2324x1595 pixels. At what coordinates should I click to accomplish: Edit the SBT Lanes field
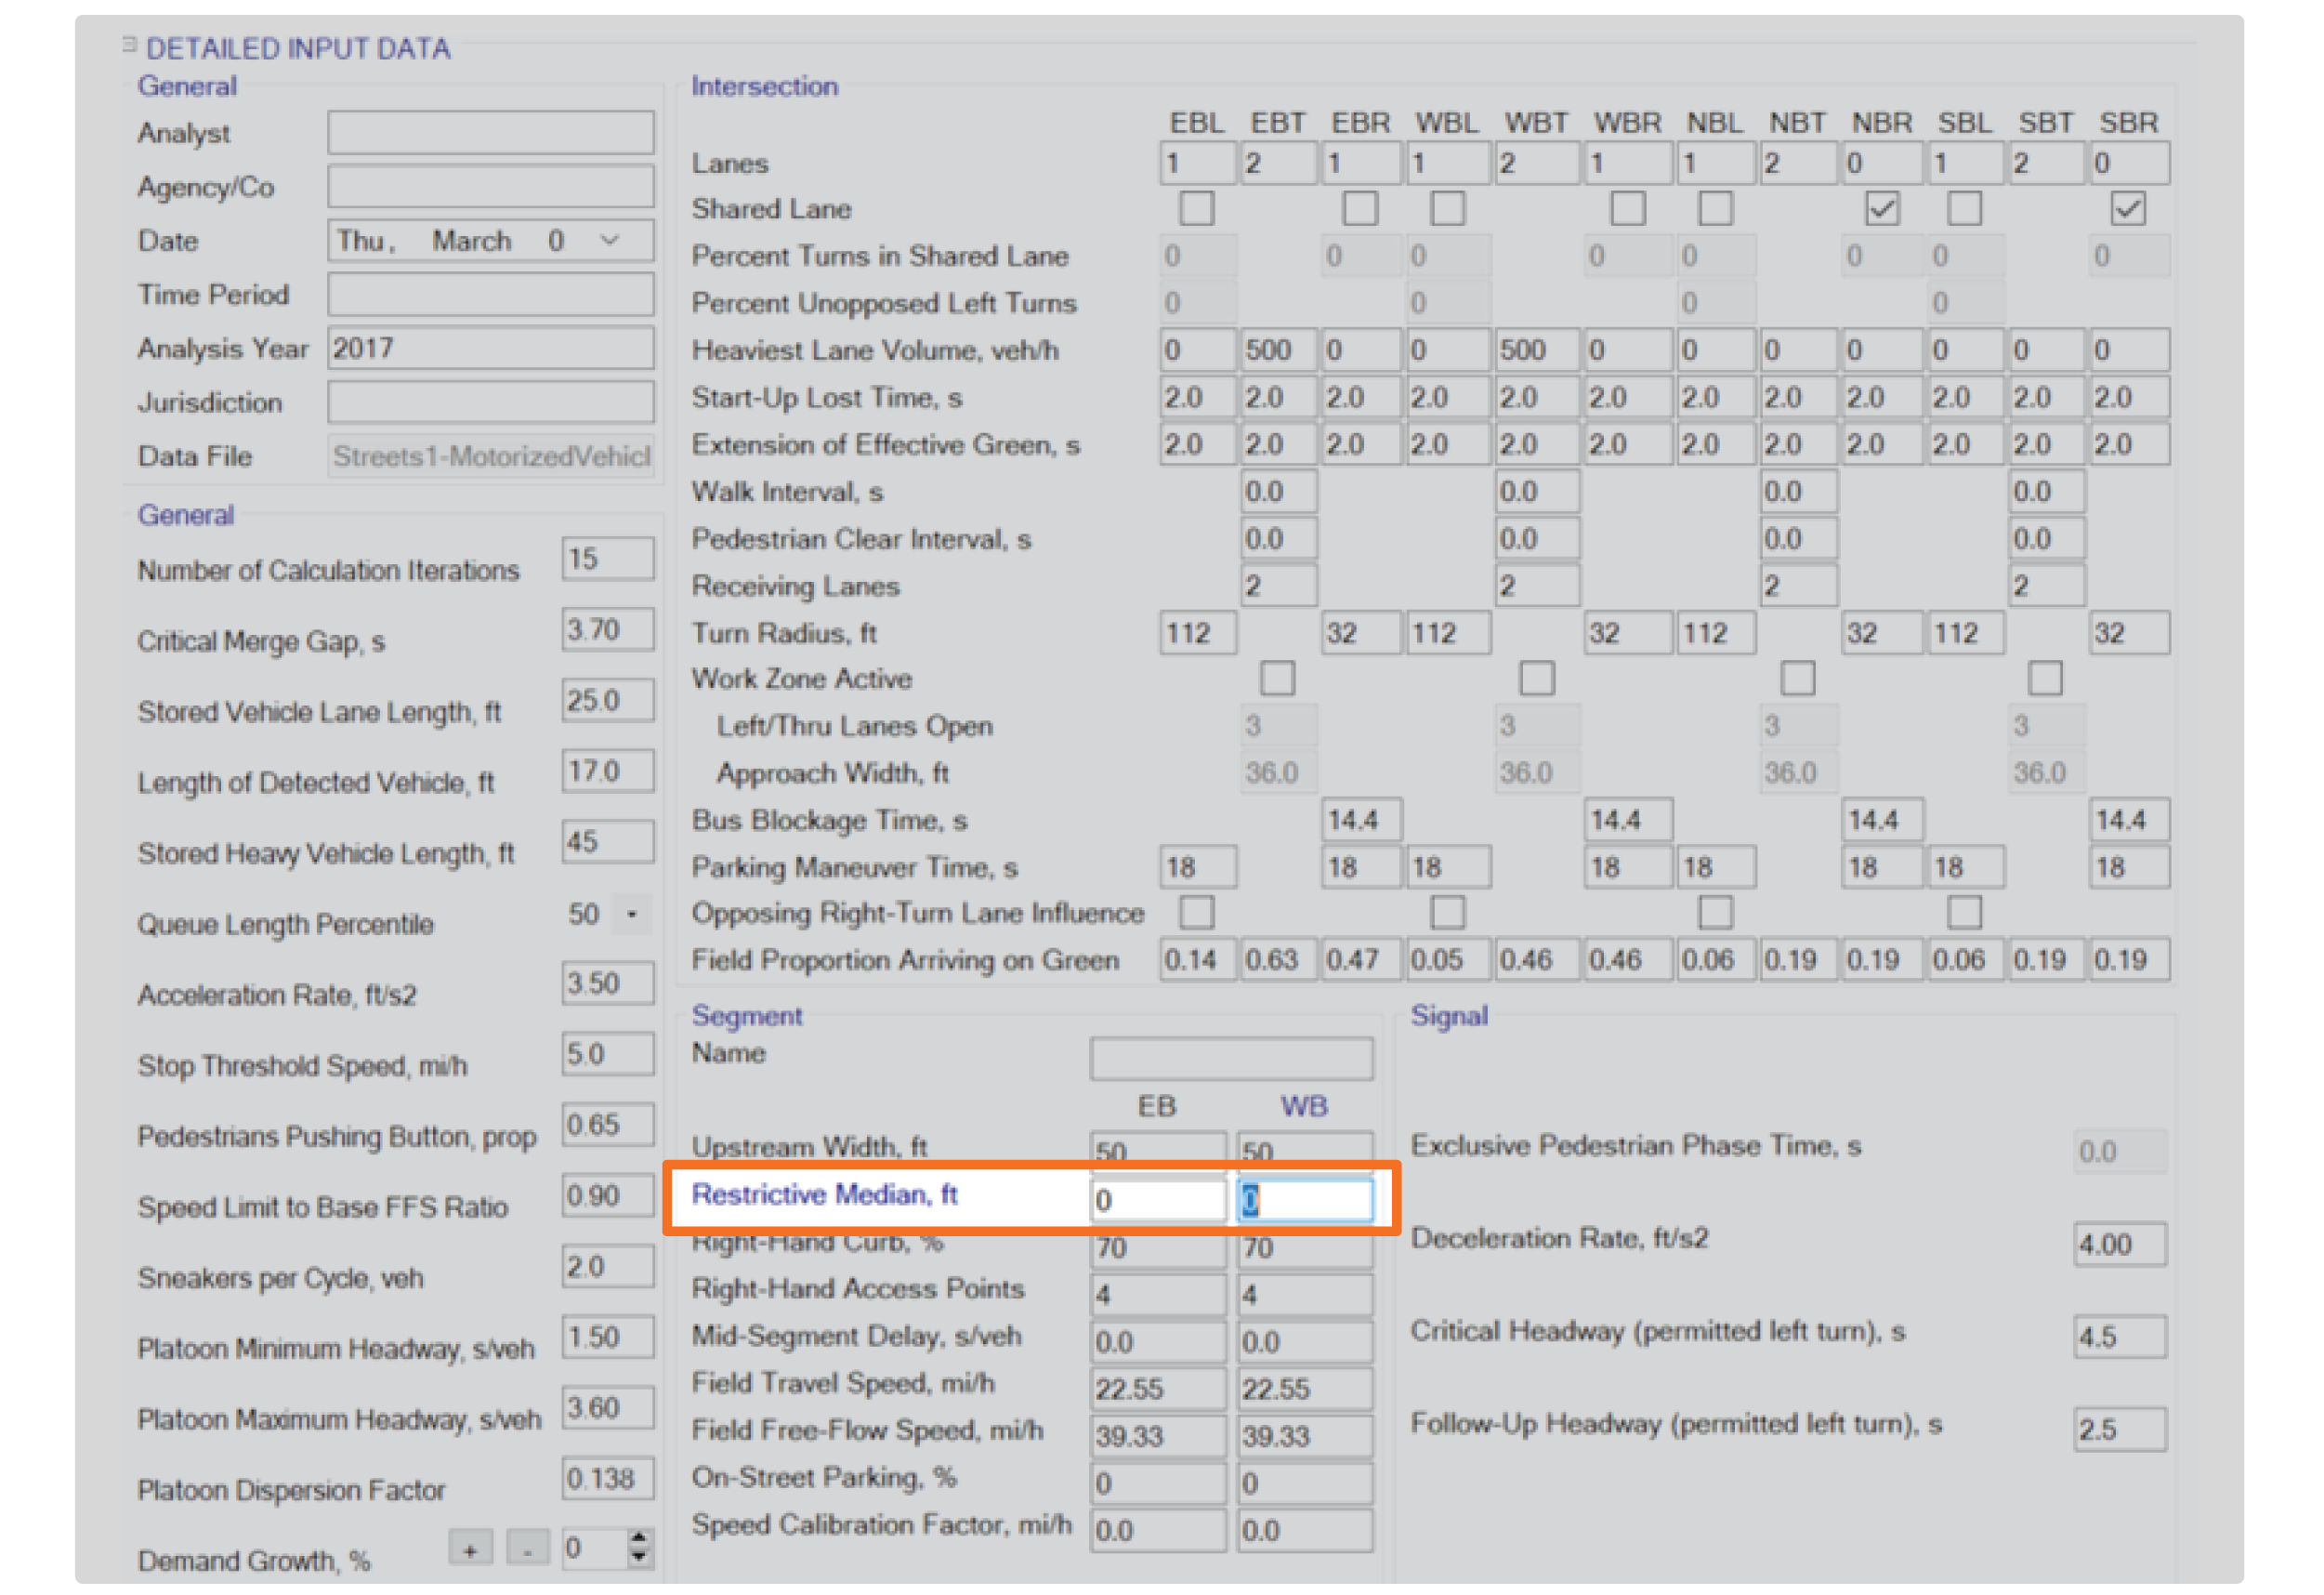[2046, 163]
